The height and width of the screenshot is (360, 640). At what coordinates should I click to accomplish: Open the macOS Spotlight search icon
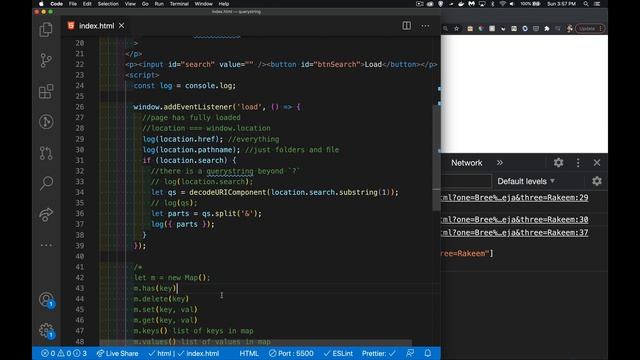(586, 4)
